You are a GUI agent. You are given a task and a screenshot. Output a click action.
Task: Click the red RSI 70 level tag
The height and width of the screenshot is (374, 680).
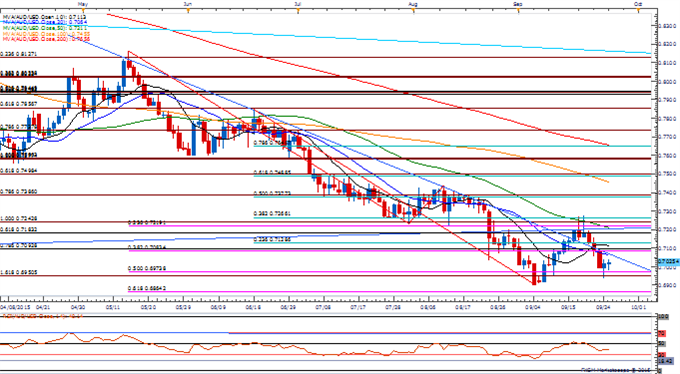pos(662,333)
